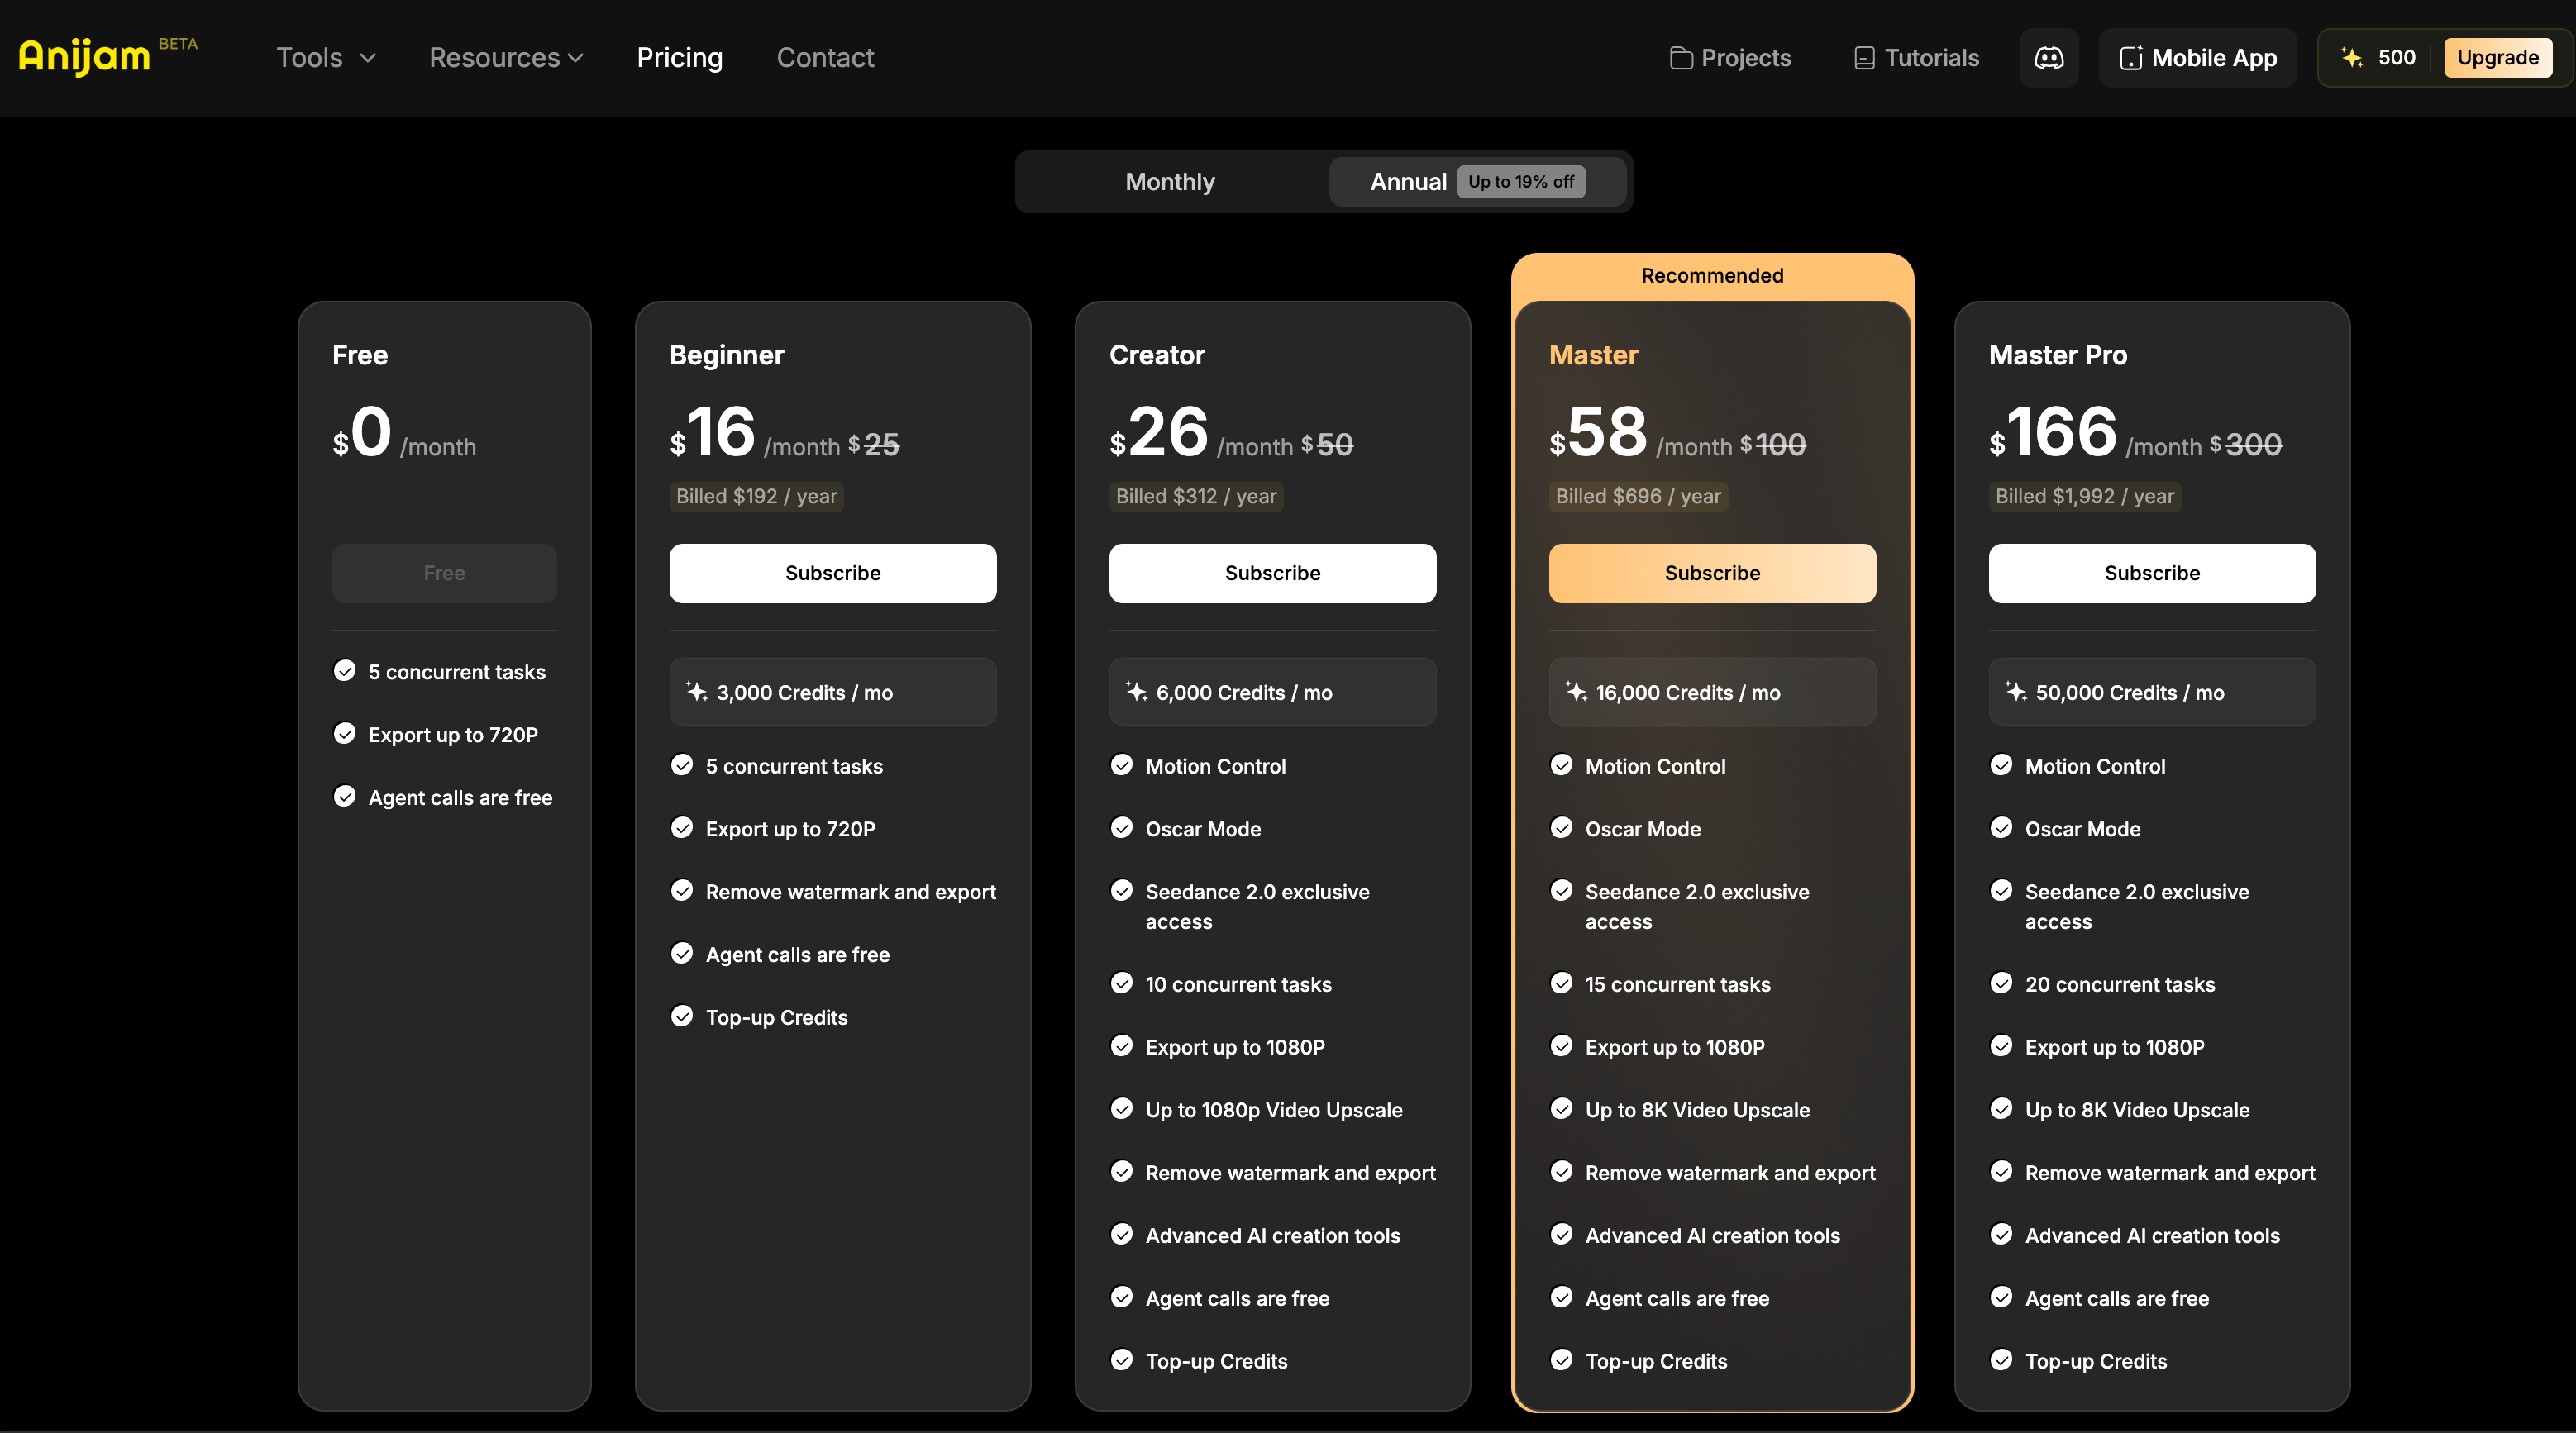Screen dimensions: 2576x1433
Task: Expand the Tools dropdown menu
Action: tap(326, 58)
